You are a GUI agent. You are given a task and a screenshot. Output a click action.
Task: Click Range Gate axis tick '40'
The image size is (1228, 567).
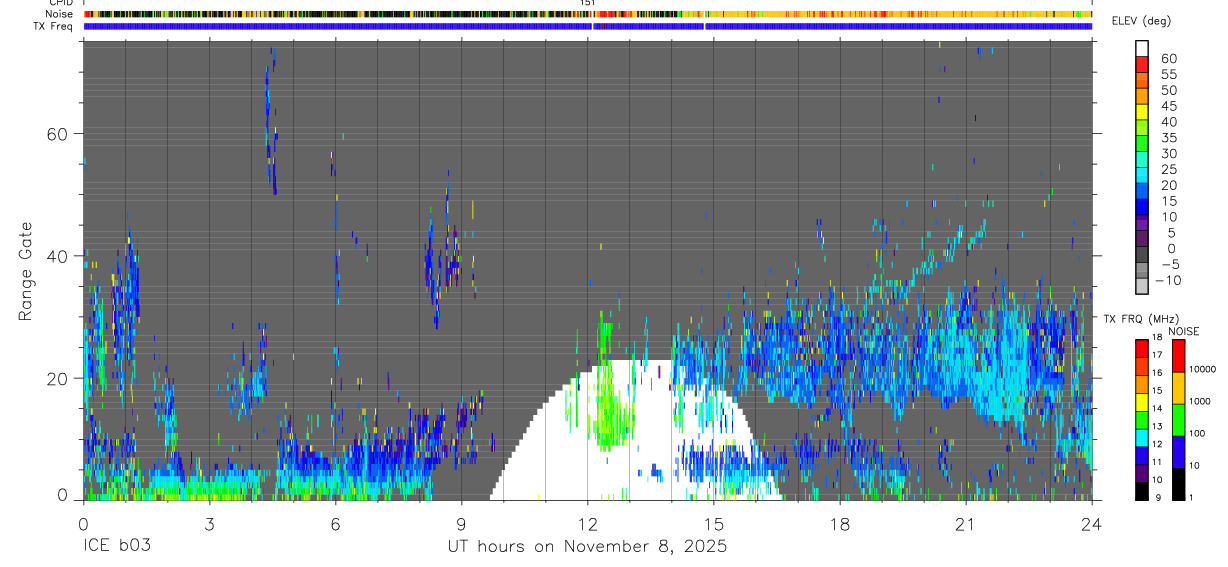(x=57, y=256)
